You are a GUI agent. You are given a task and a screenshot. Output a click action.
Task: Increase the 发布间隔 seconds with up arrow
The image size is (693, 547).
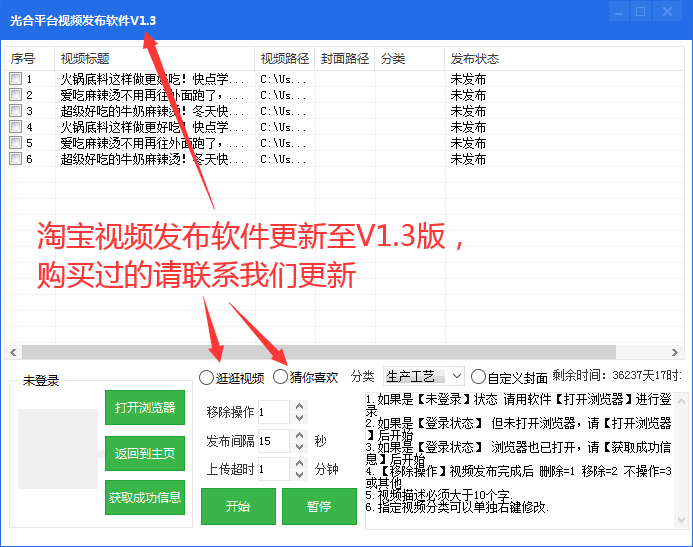point(300,435)
